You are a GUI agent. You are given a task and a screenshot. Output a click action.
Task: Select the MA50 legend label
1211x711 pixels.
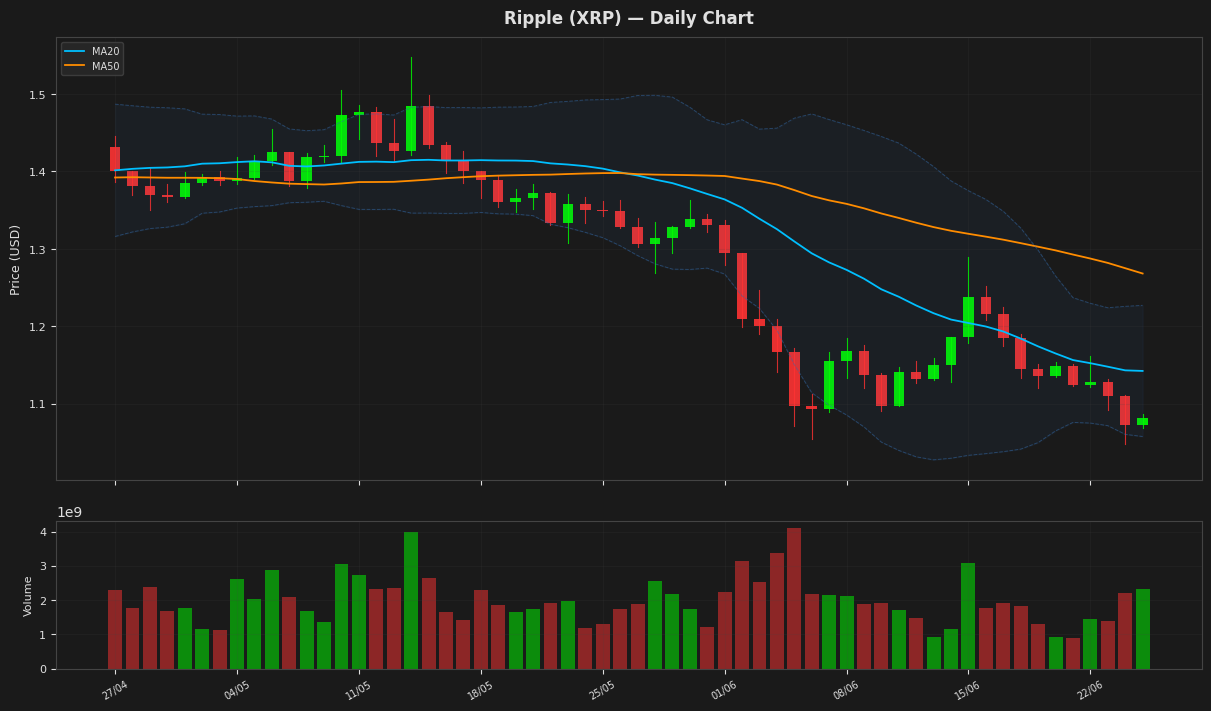[x=105, y=67]
